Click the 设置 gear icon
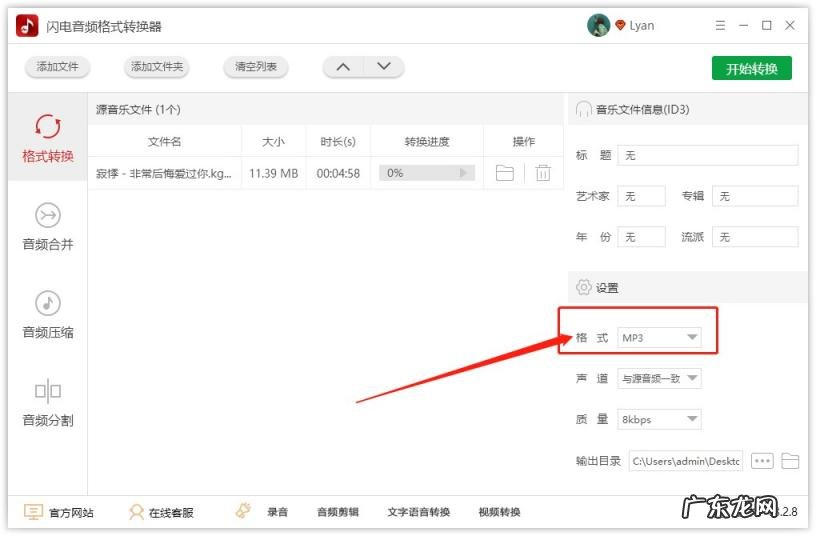Screen dimensions: 816x536 (583, 287)
